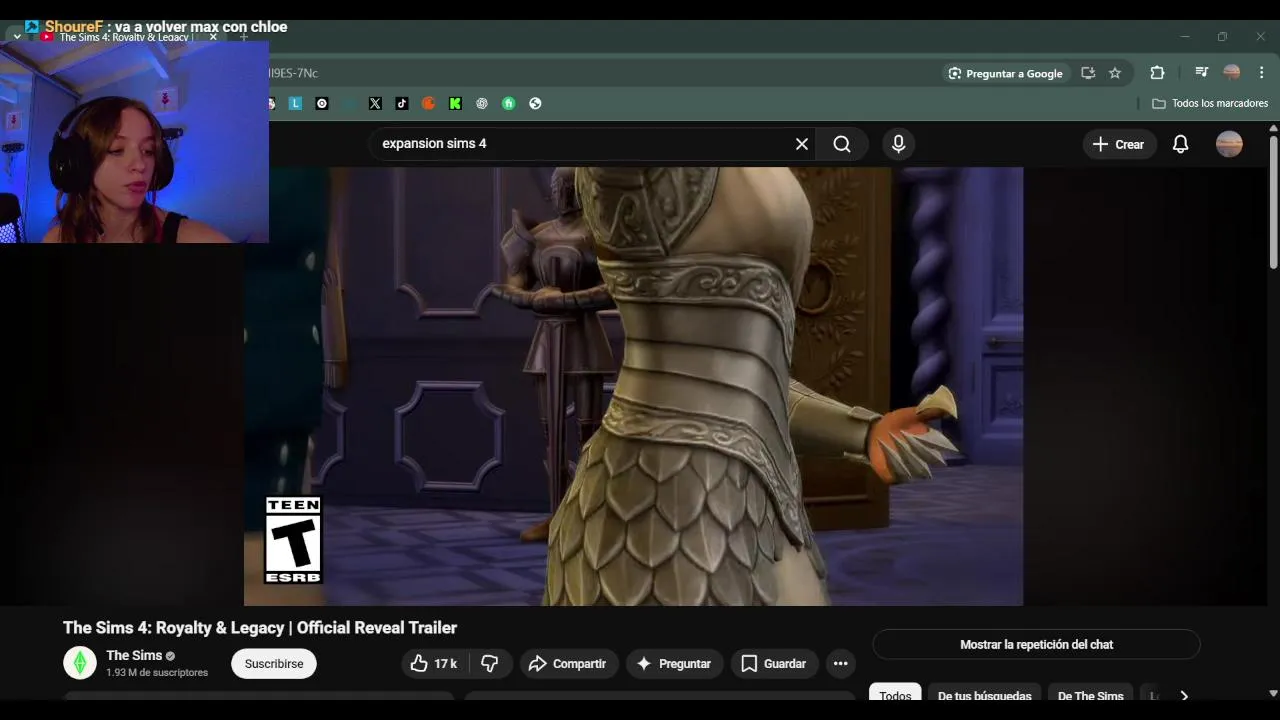Click the black circle bookmark icon

coord(322,103)
